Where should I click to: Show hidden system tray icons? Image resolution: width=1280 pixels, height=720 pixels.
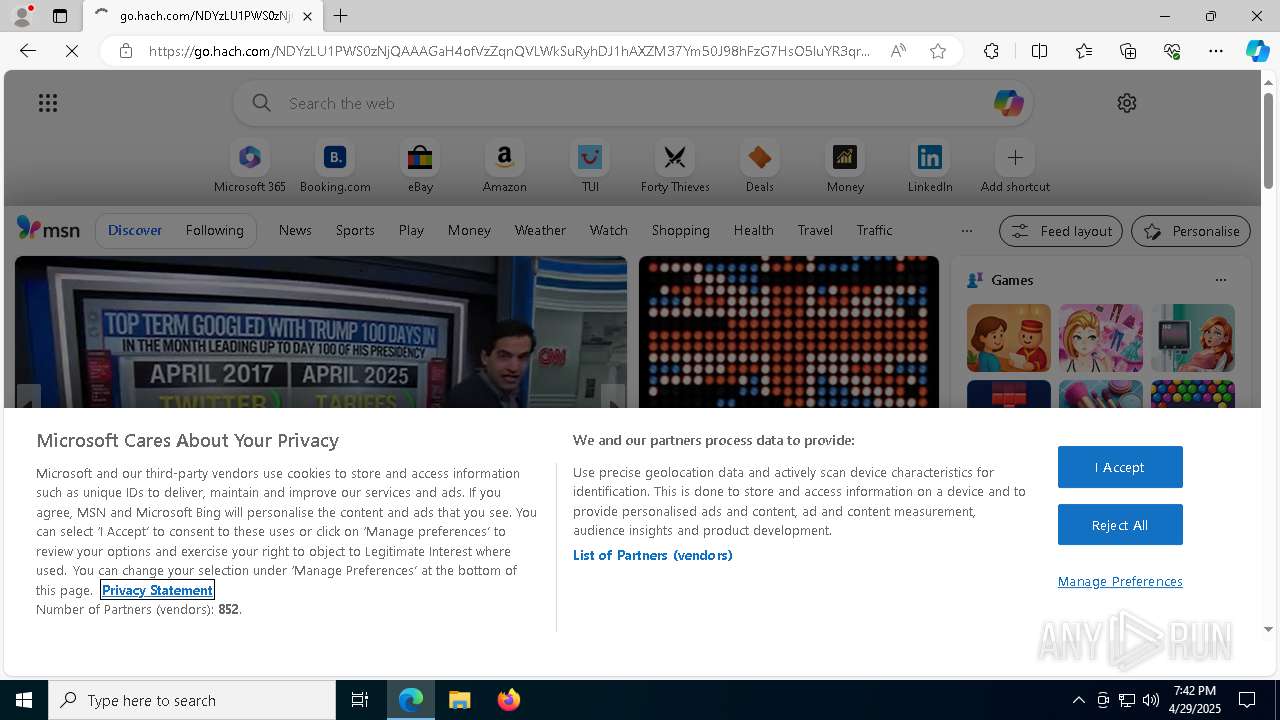[1078, 700]
